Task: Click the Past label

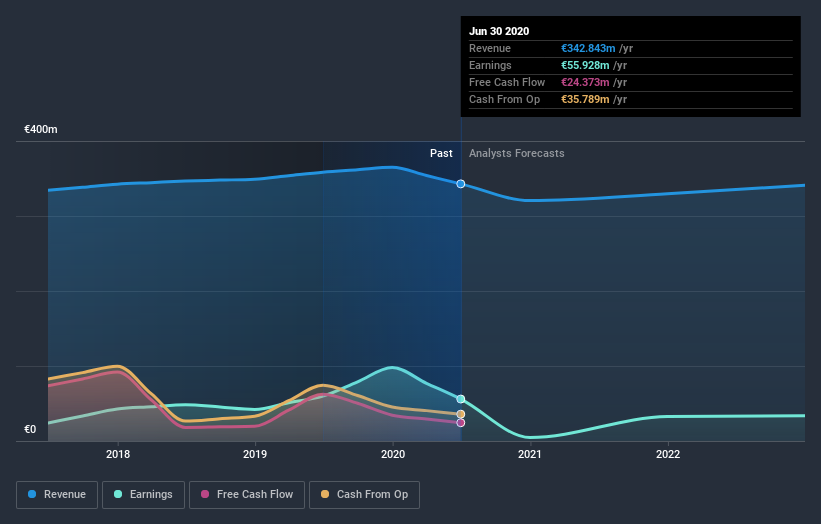Action: click(441, 153)
